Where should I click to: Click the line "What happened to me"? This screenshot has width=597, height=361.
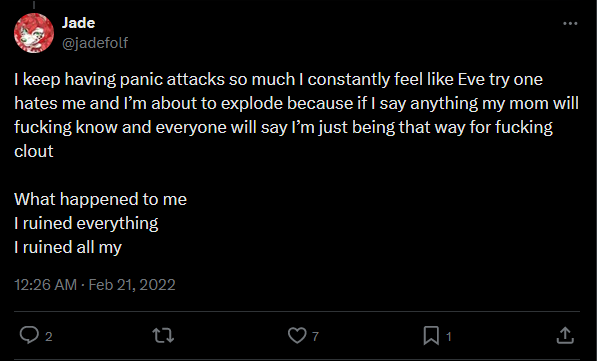101,199
